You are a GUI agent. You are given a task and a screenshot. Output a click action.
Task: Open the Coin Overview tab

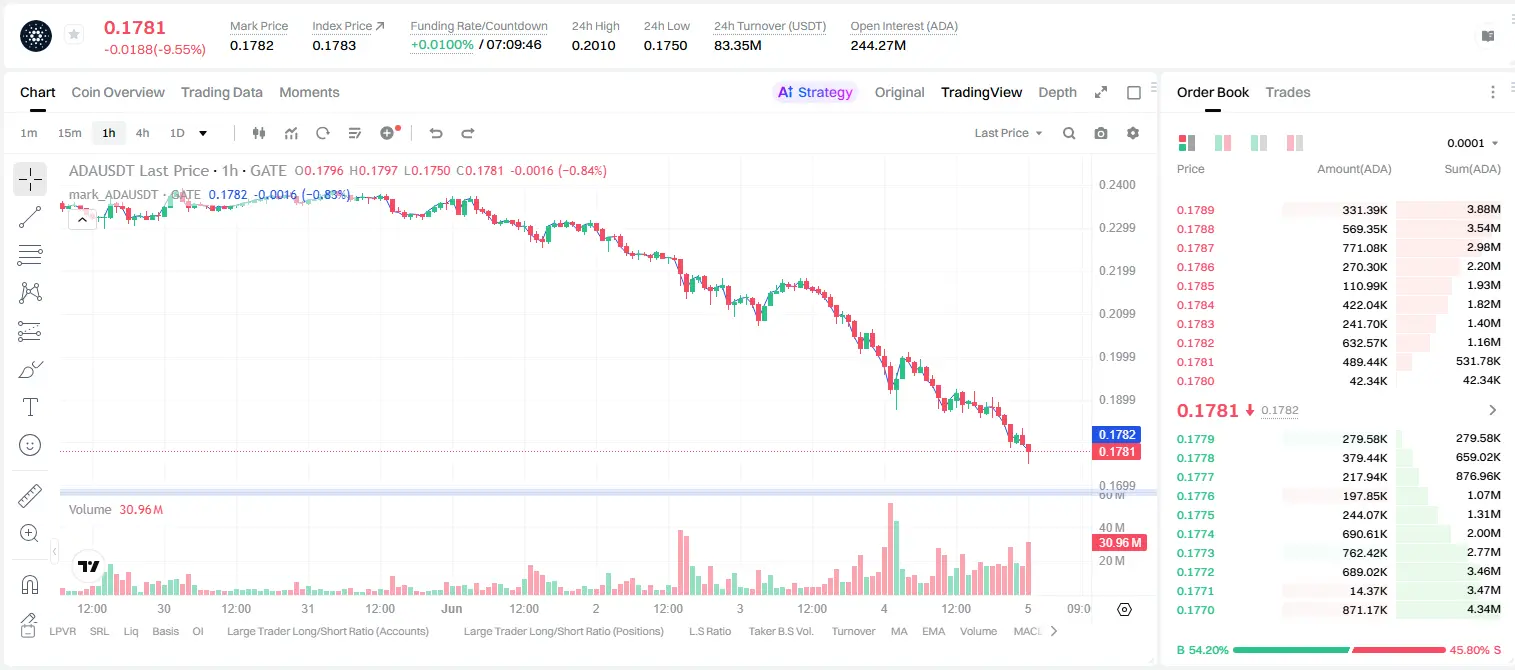pyautogui.click(x=118, y=92)
